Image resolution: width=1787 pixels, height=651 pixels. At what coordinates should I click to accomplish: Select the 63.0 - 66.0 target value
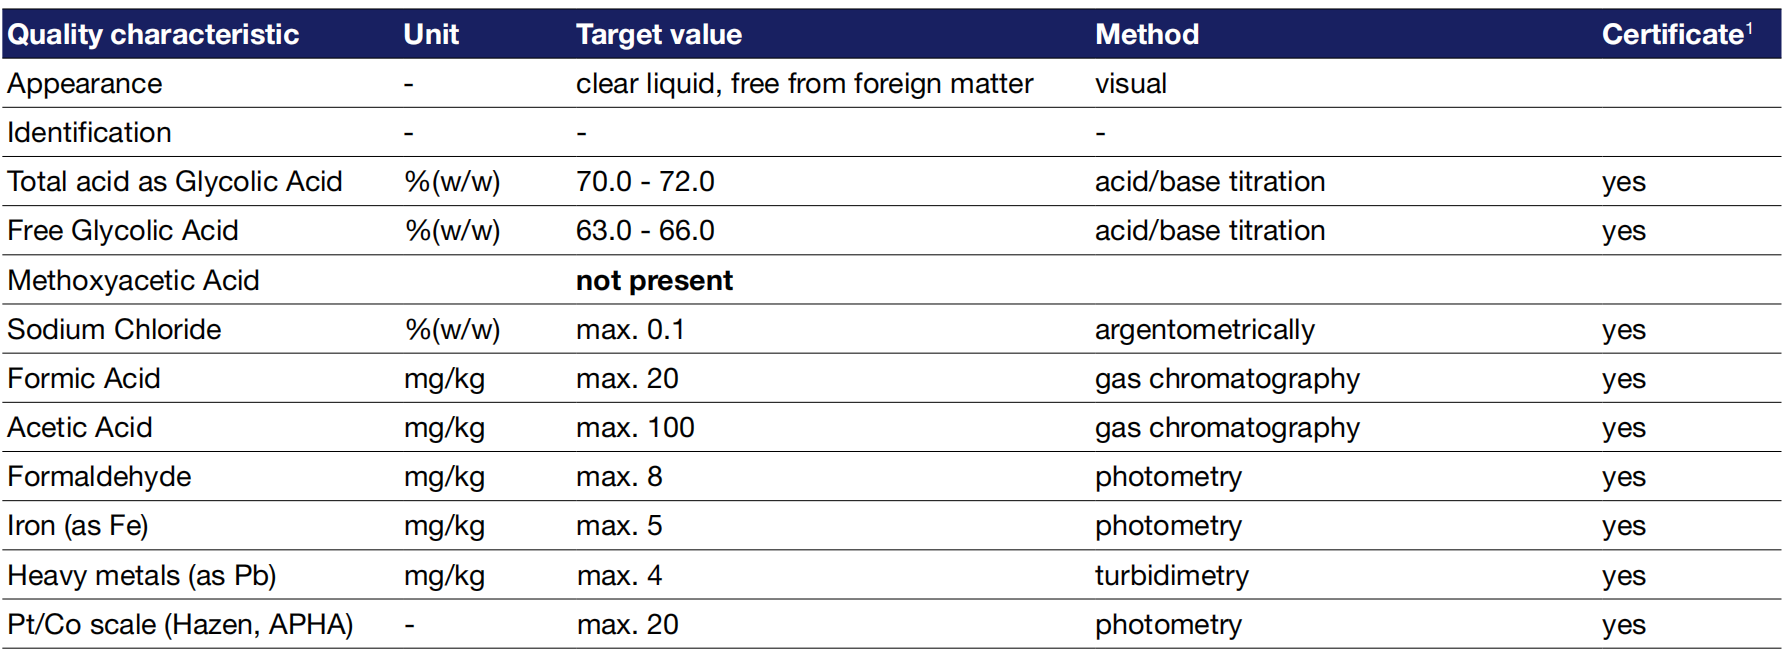point(645,231)
